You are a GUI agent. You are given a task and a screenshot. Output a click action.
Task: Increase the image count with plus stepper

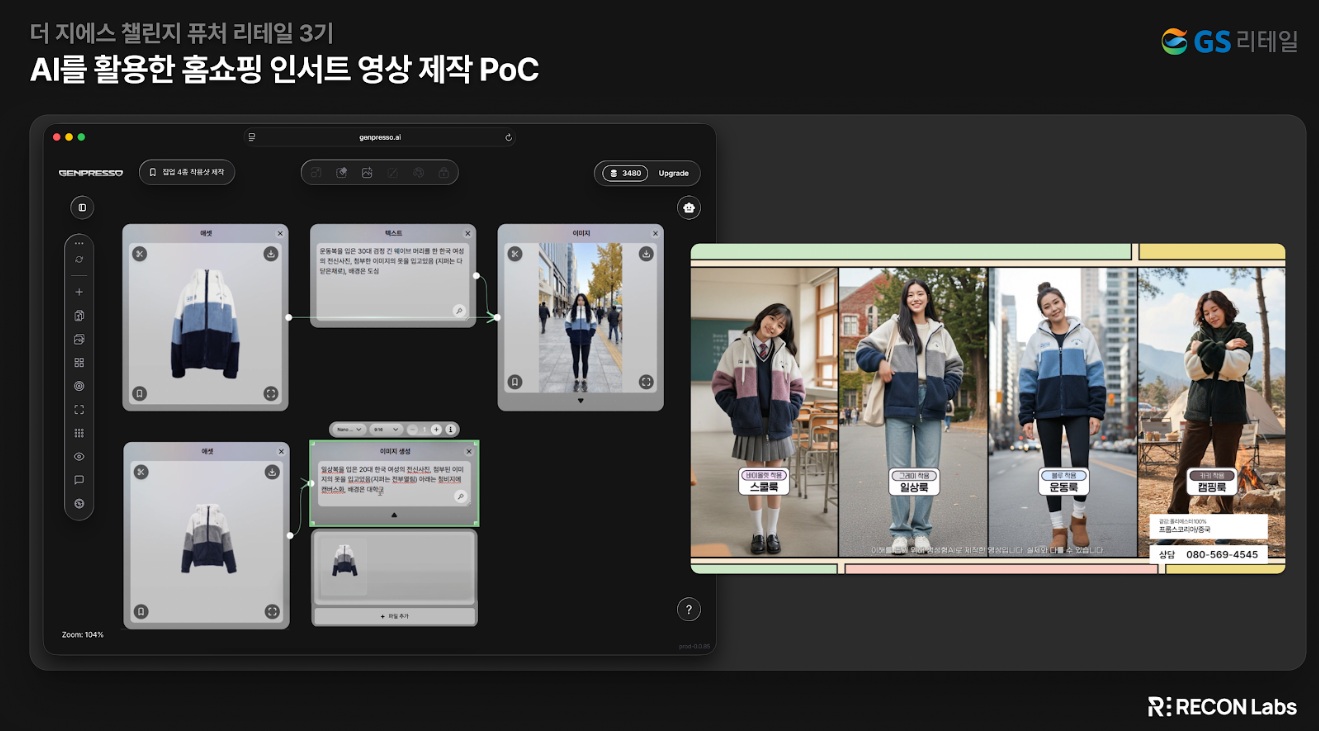click(436, 429)
